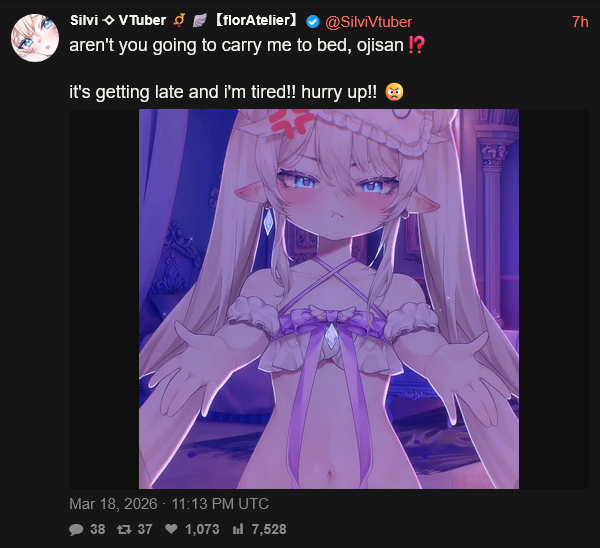Click the reply speech bubble icon
This screenshot has height=548, width=600.
[x=76, y=529]
